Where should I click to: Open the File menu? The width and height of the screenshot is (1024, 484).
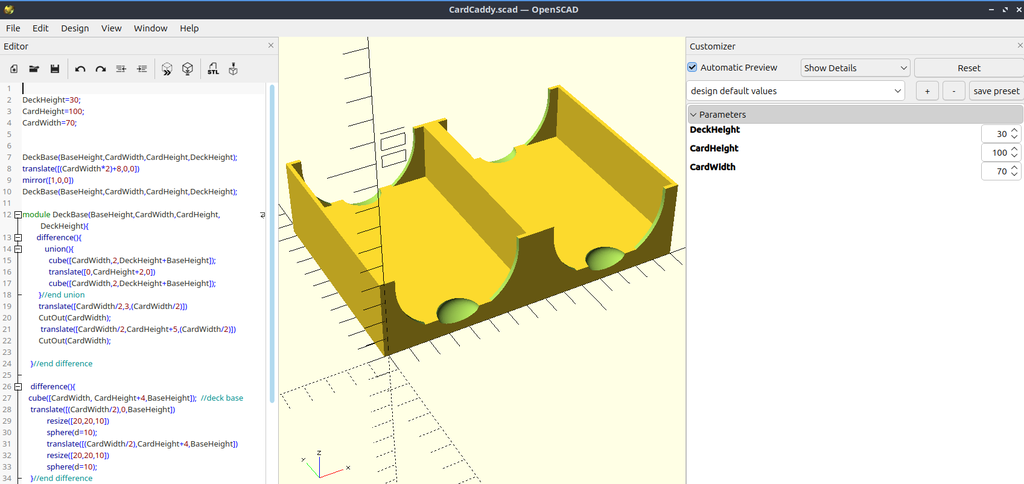[x=13, y=28]
